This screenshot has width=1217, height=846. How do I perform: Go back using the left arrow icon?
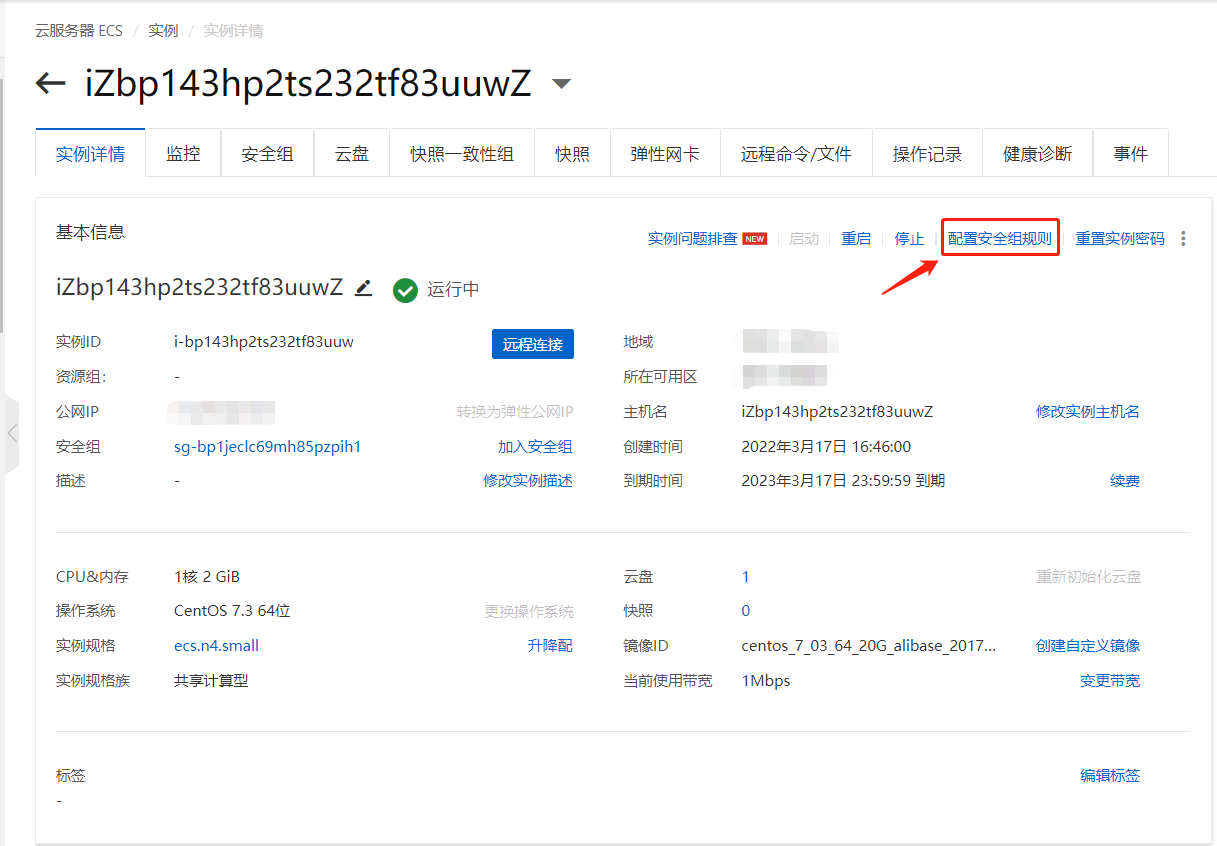[50, 83]
